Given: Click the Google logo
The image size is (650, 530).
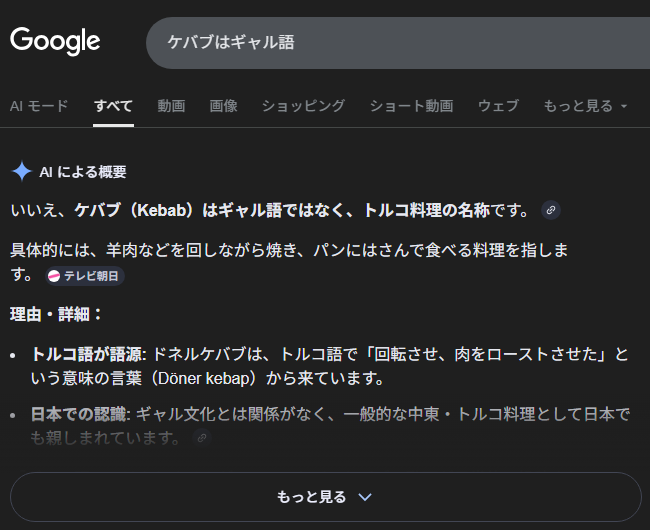Looking at the screenshot, I should (55, 41).
